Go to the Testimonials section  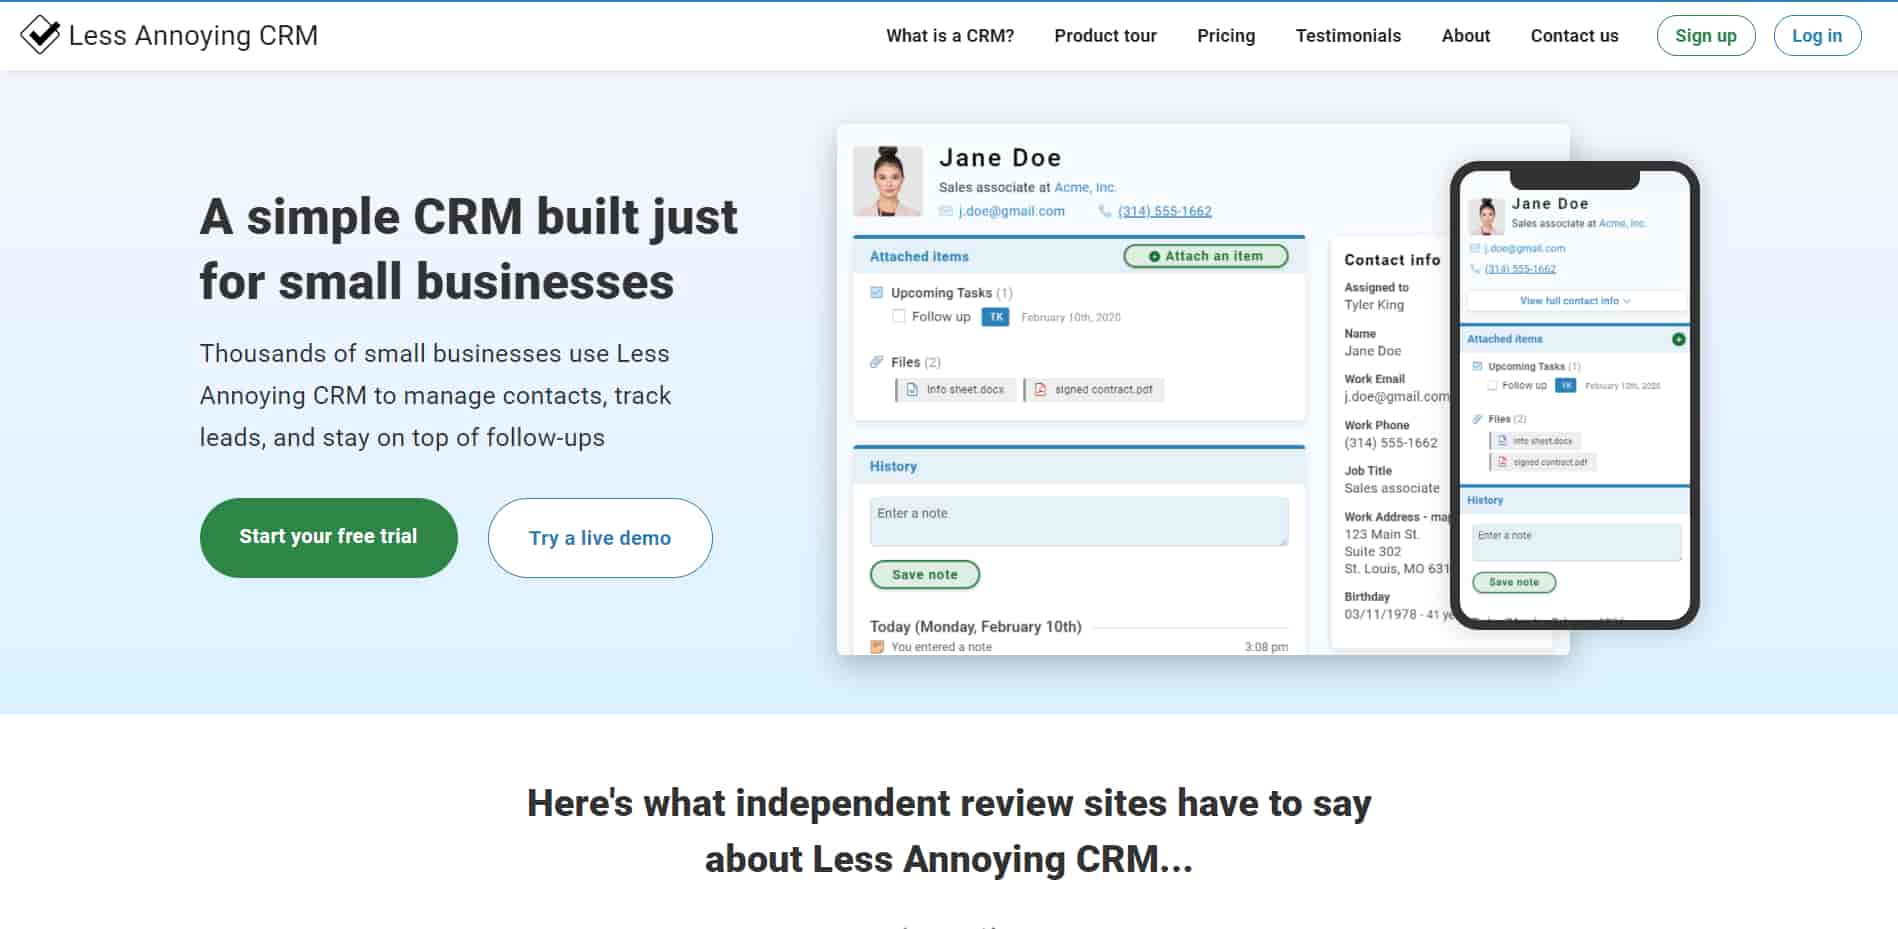coord(1347,36)
